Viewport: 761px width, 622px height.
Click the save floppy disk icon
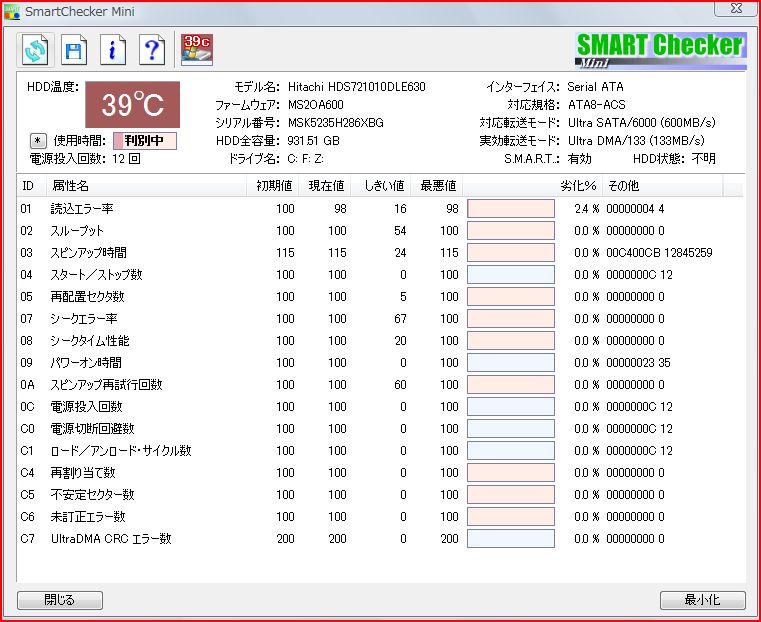73,49
